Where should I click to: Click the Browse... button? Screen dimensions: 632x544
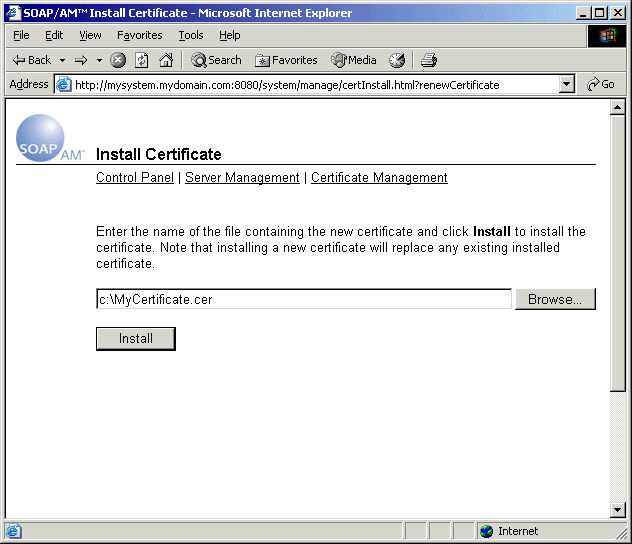tap(555, 299)
